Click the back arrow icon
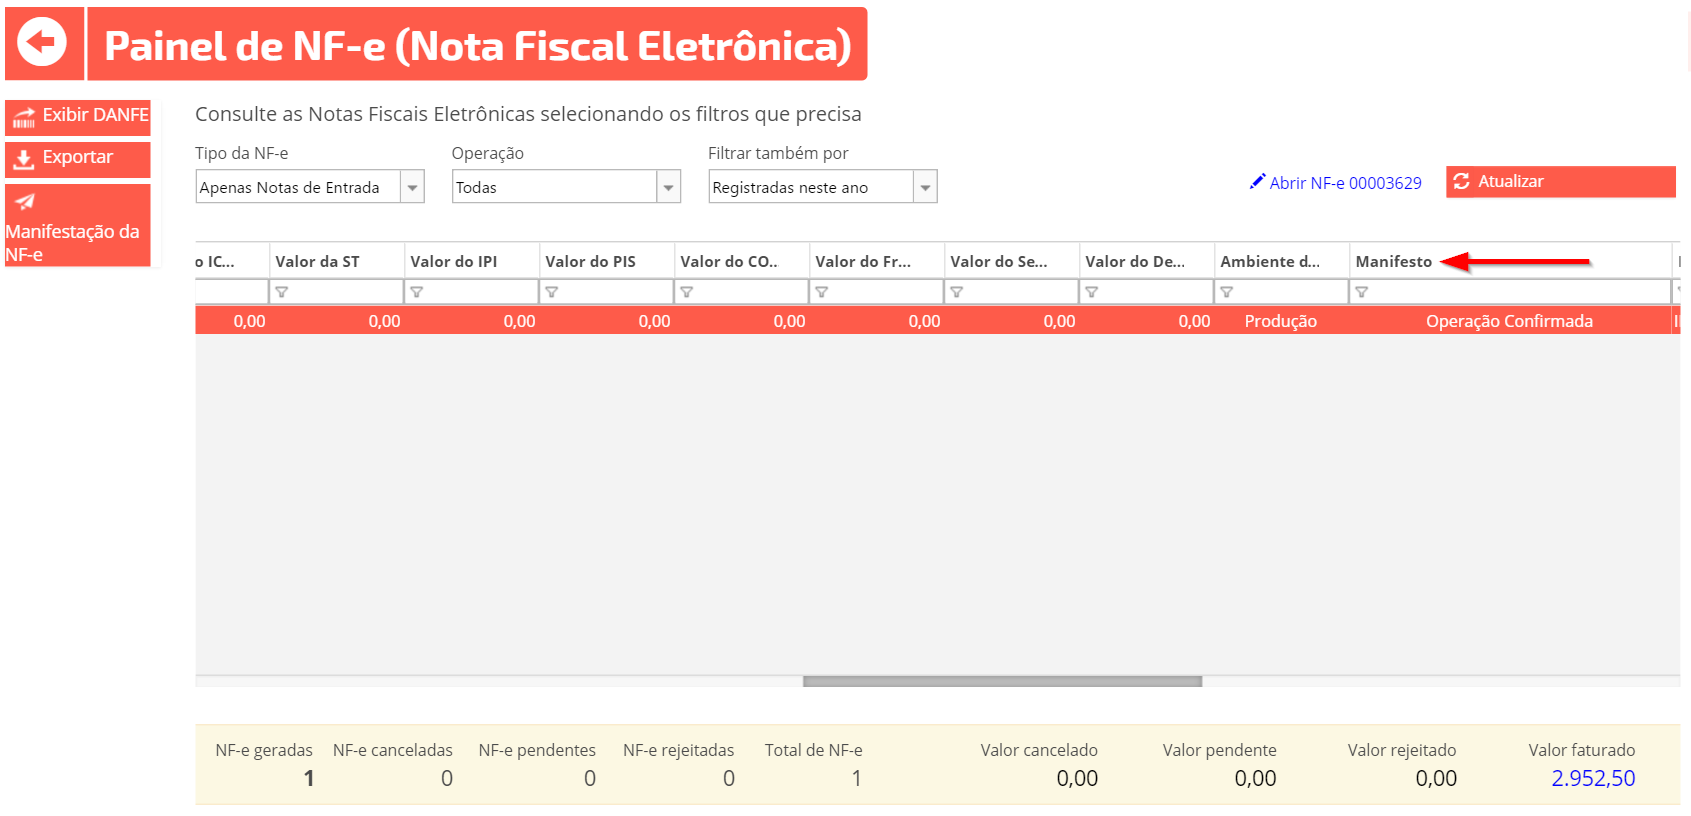Screen dimensions: 1691x816 click(x=42, y=43)
